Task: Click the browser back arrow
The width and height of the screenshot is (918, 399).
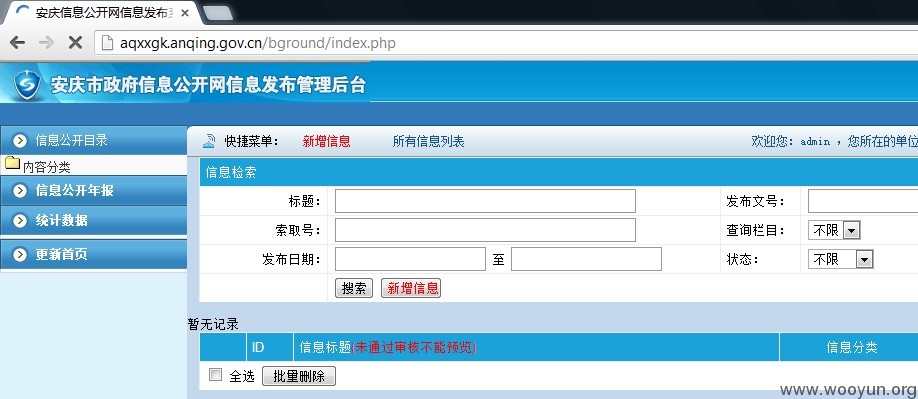Action: tap(18, 42)
